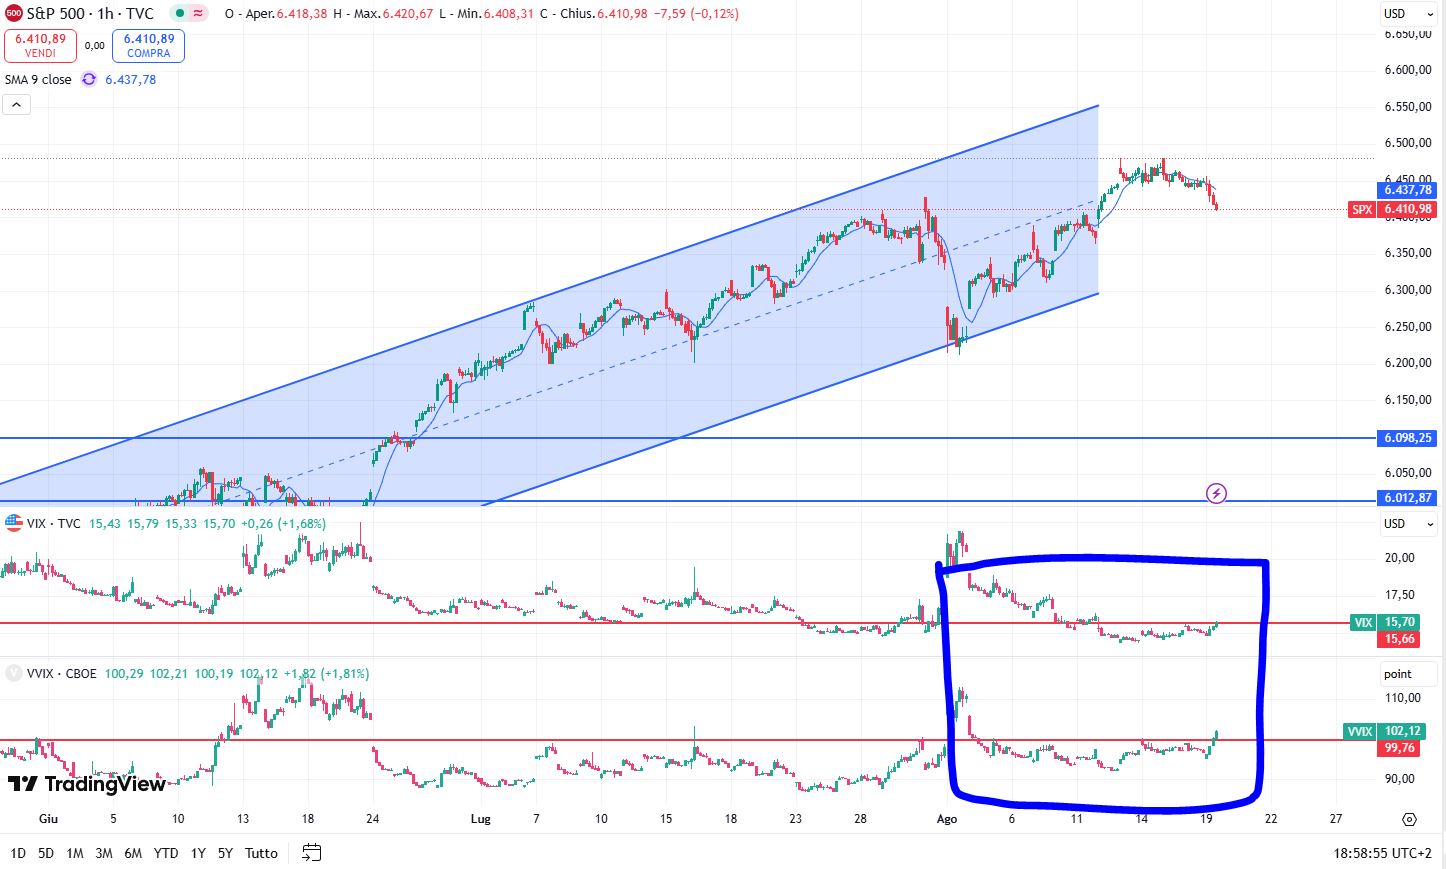Select the 1D date range
The height and width of the screenshot is (869, 1446).
click(18, 853)
